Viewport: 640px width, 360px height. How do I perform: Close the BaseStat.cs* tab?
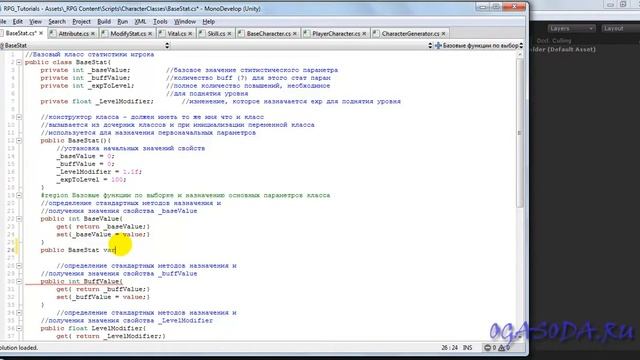tap(41, 33)
